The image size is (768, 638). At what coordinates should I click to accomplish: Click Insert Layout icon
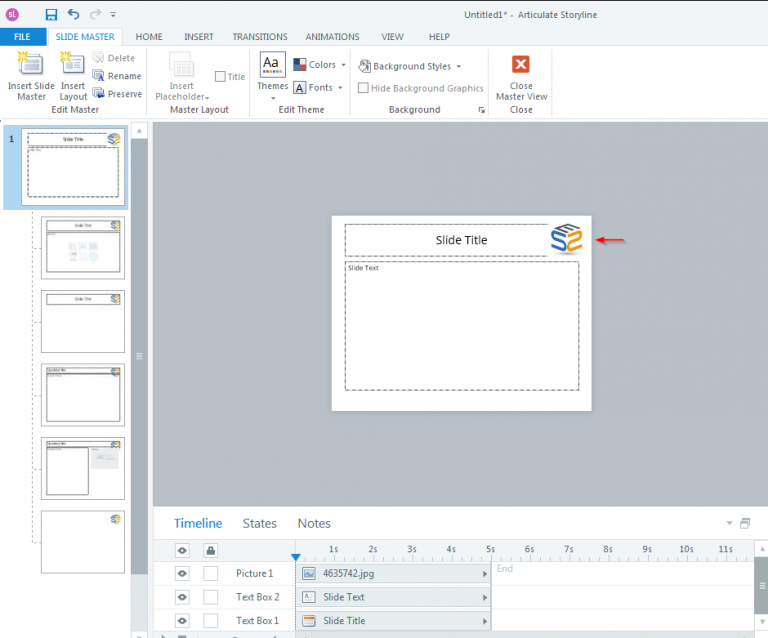(x=72, y=64)
